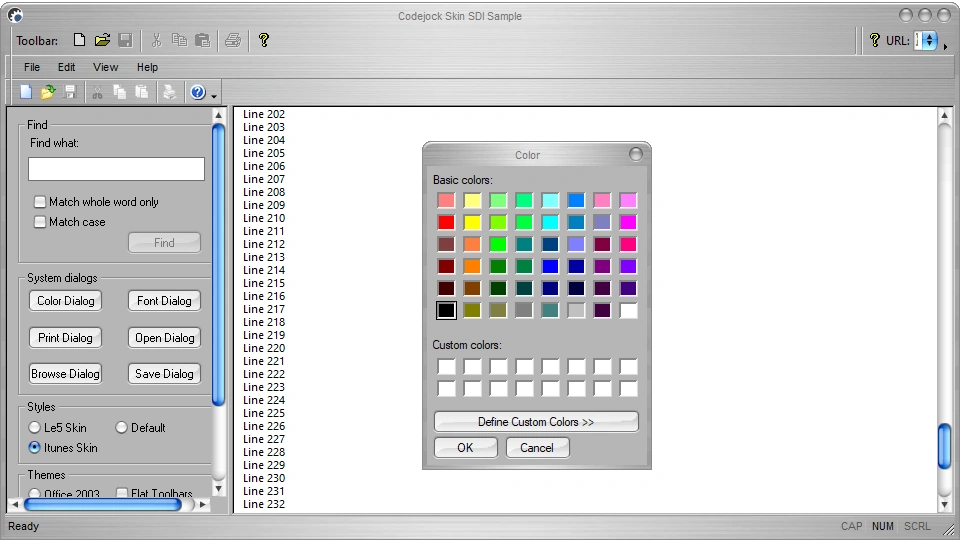Click left panel horizontal scroll right arrow
This screenshot has height=540, width=960.
(203, 504)
